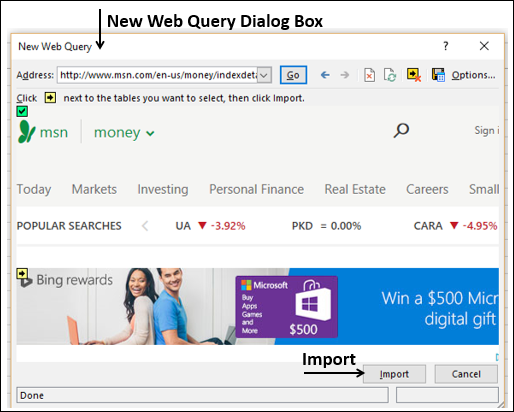Click the Cancel button
The width and height of the screenshot is (514, 412).
point(466,374)
